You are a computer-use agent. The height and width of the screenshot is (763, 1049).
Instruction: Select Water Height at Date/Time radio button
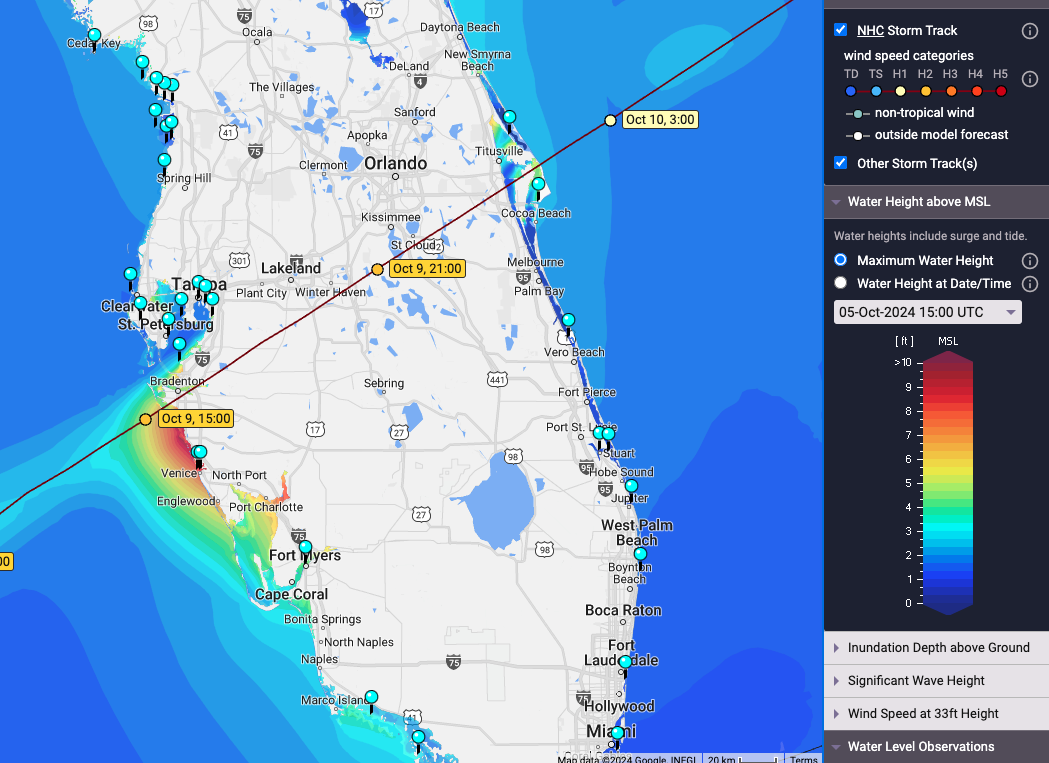click(x=841, y=283)
